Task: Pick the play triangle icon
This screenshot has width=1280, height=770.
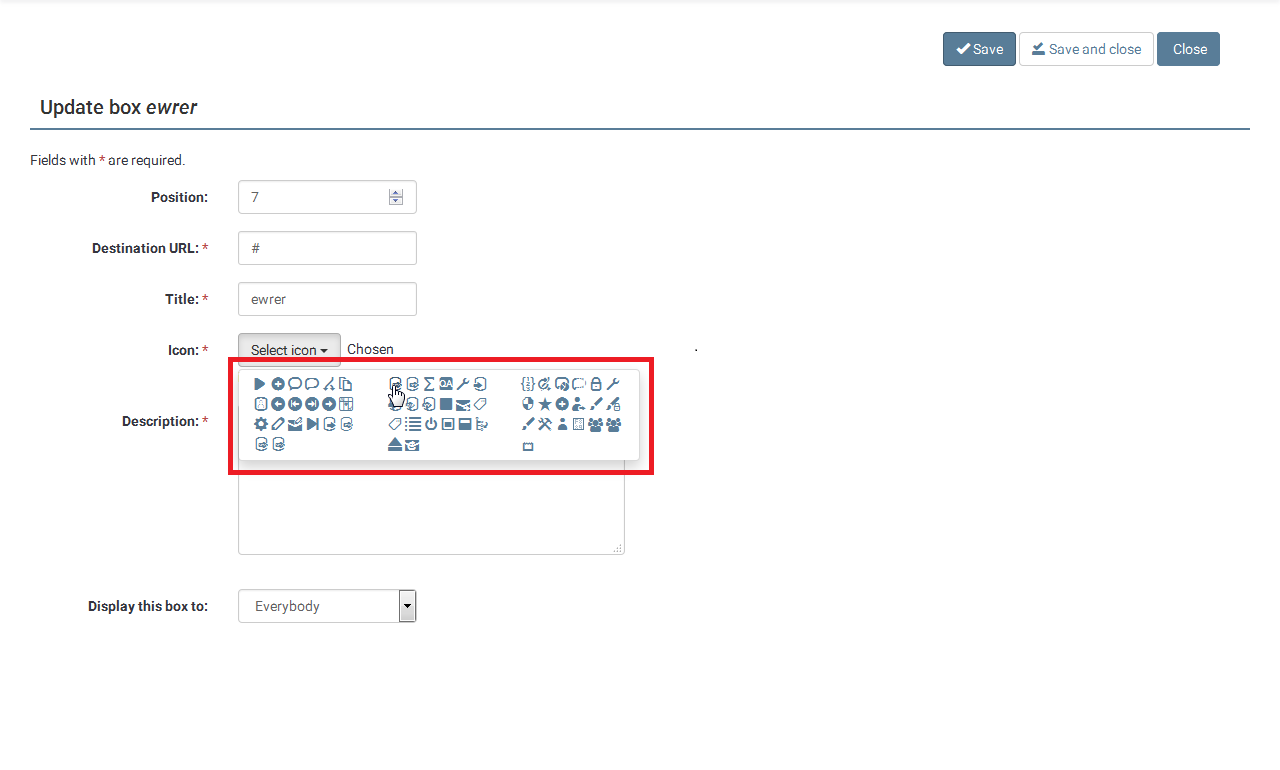Action: coord(260,384)
